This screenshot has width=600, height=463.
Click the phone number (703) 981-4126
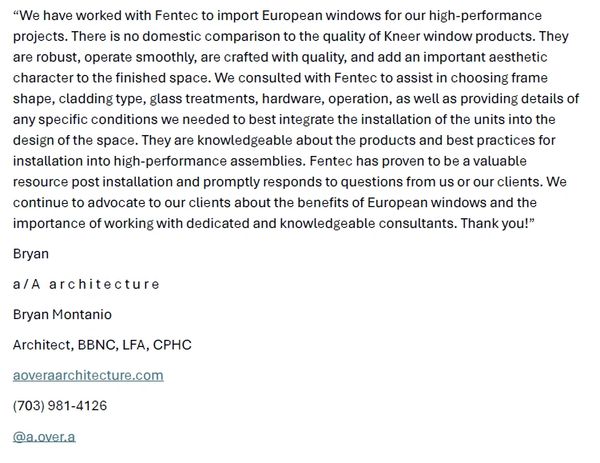pos(60,406)
